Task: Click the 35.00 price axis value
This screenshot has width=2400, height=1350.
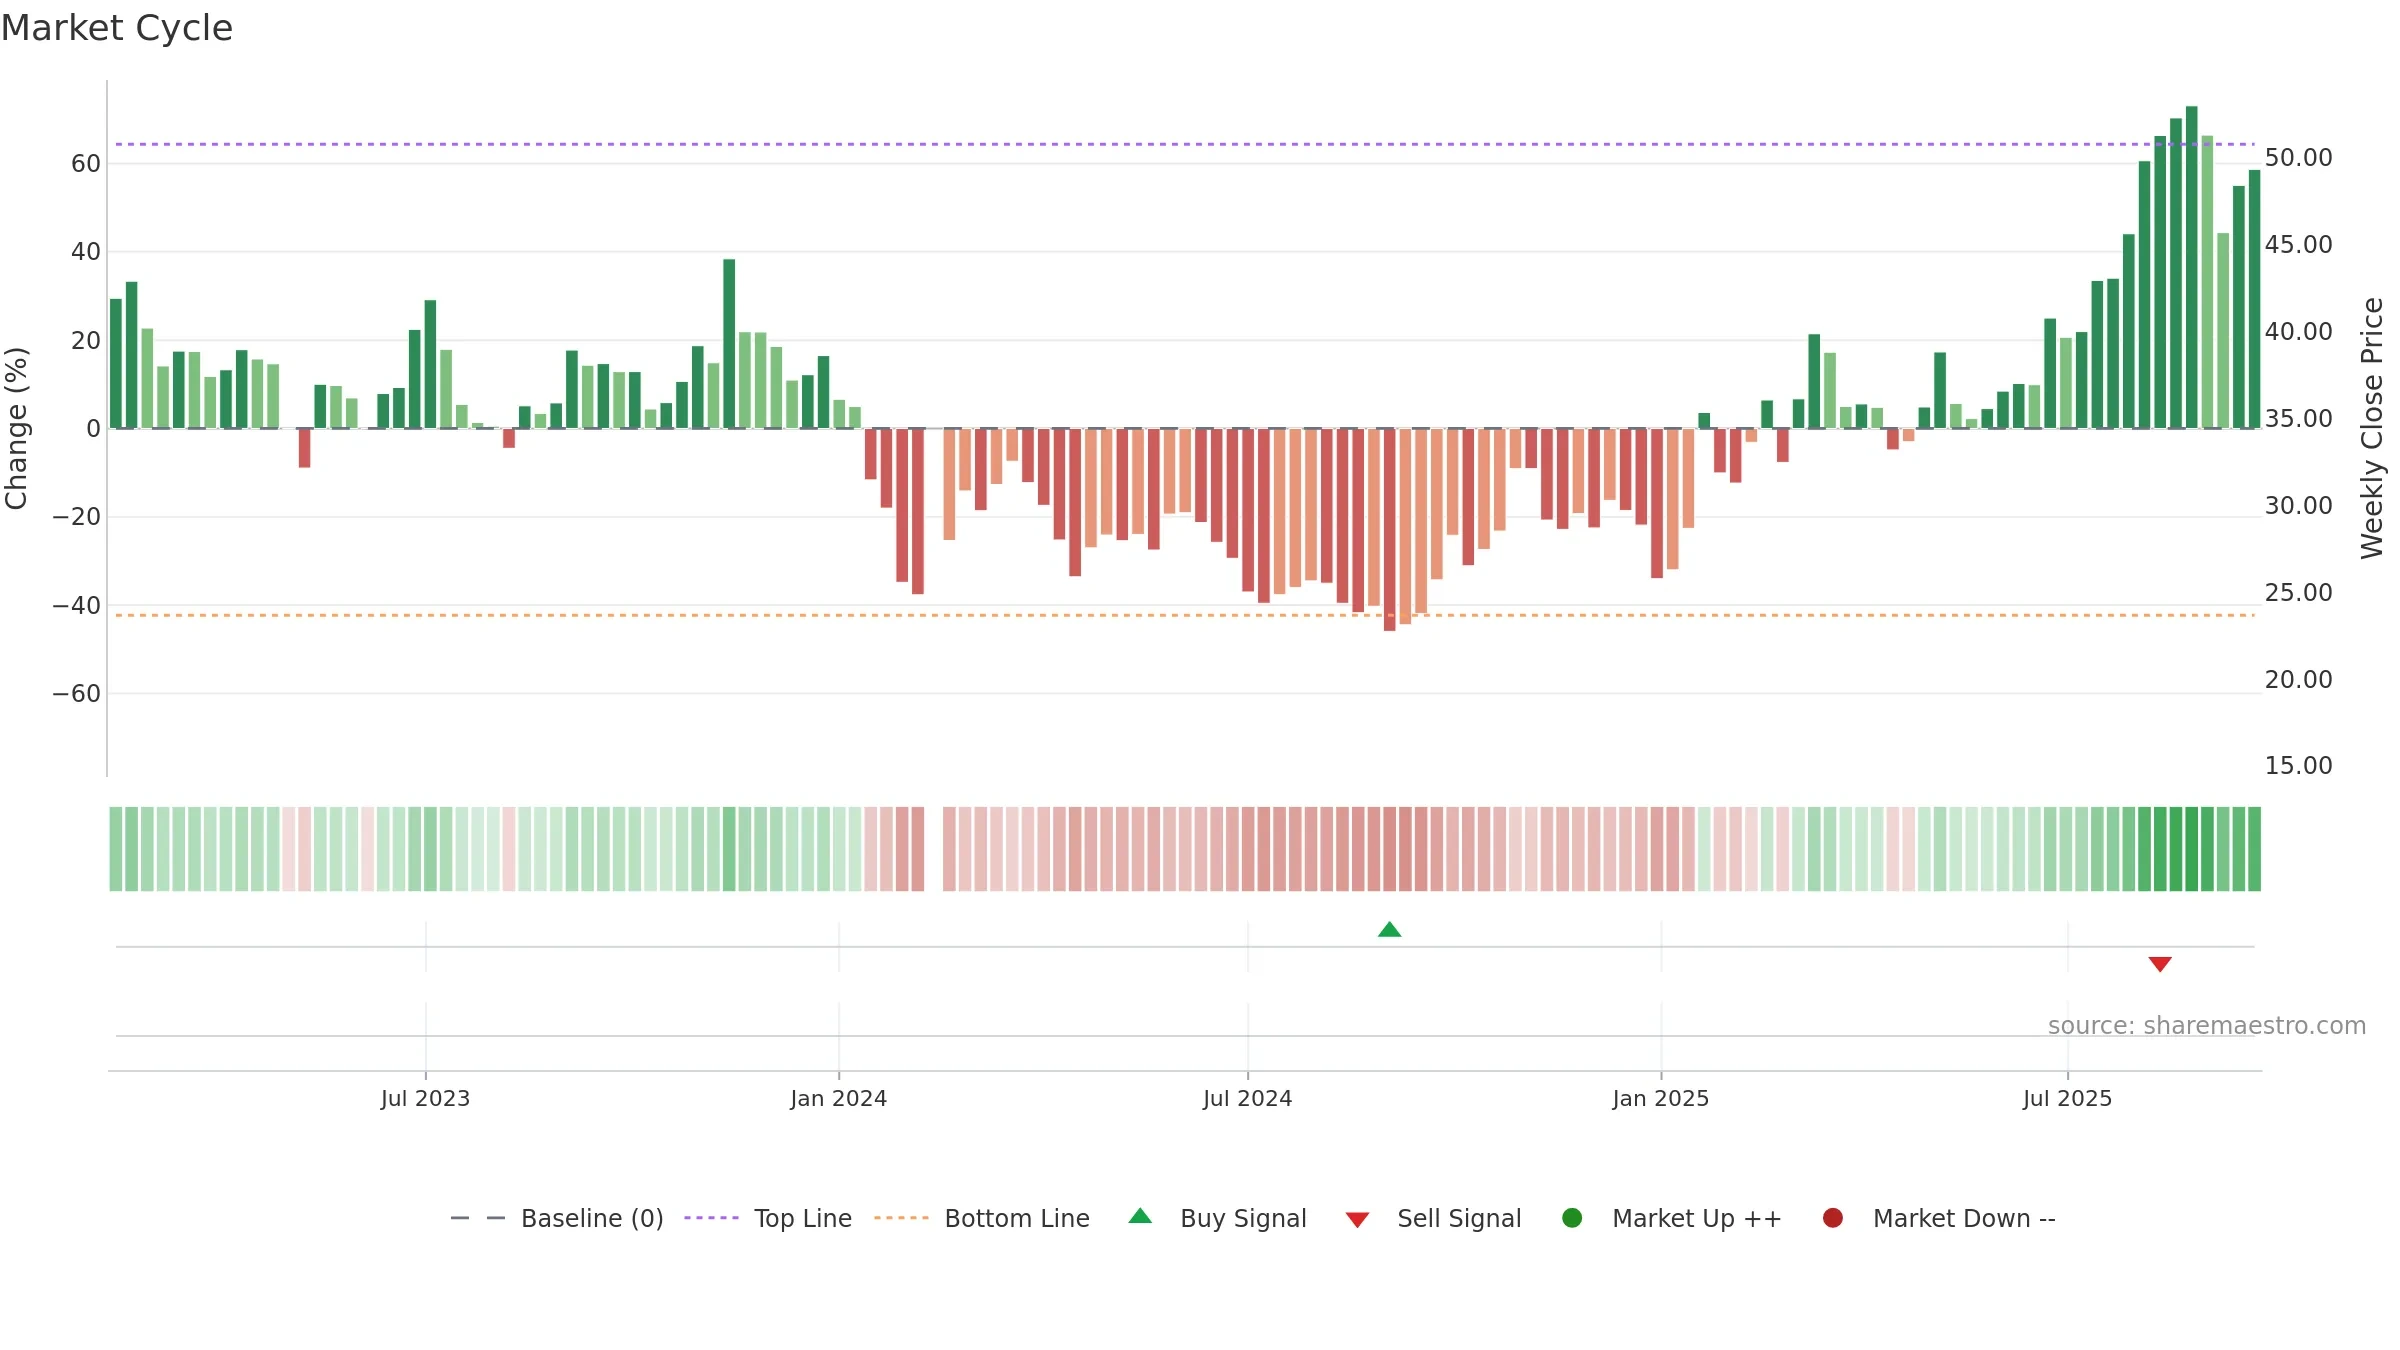Action: tap(2298, 419)
